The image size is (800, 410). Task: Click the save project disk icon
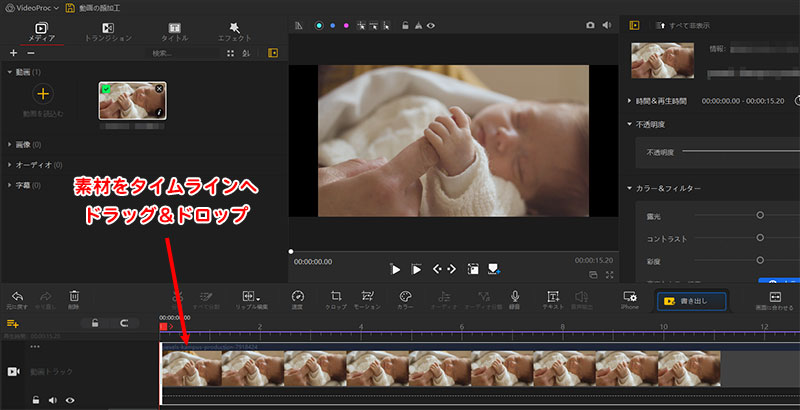coord(70,8)
